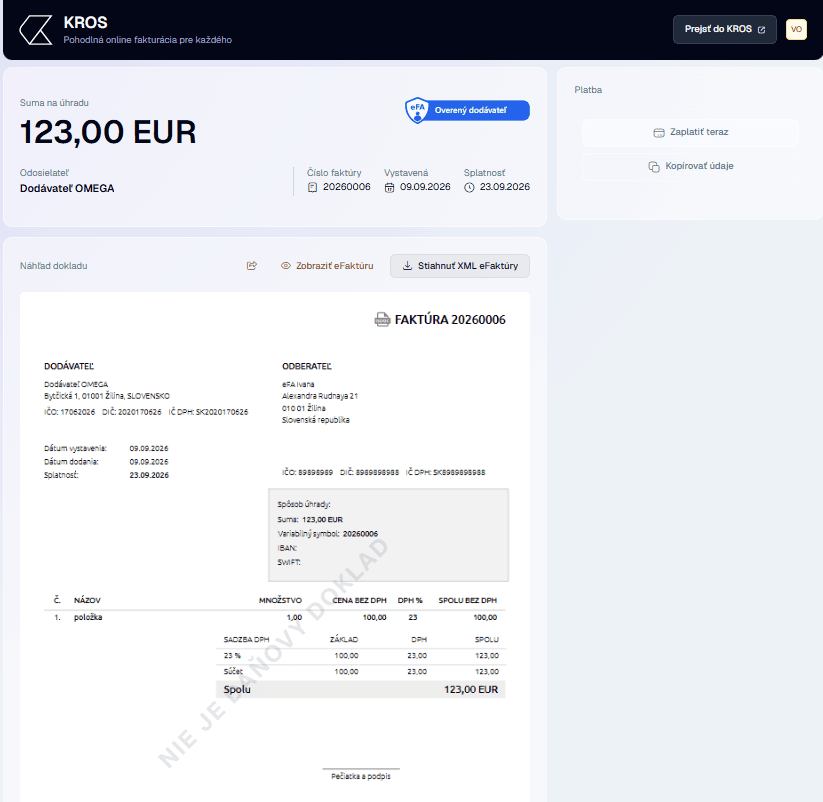Click the due date 23.09.2026 in header
Screen dimensions: 823x802
point(505,187)
